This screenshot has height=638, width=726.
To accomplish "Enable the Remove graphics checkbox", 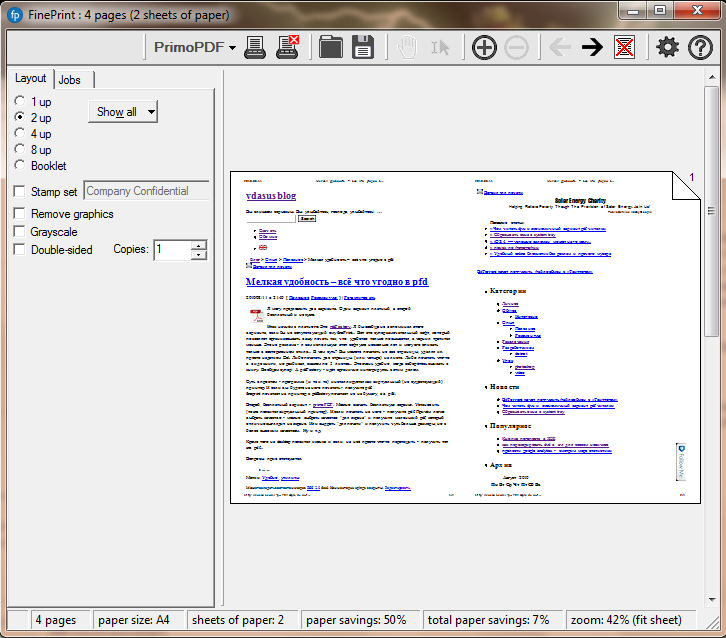I will coord(20,214).
